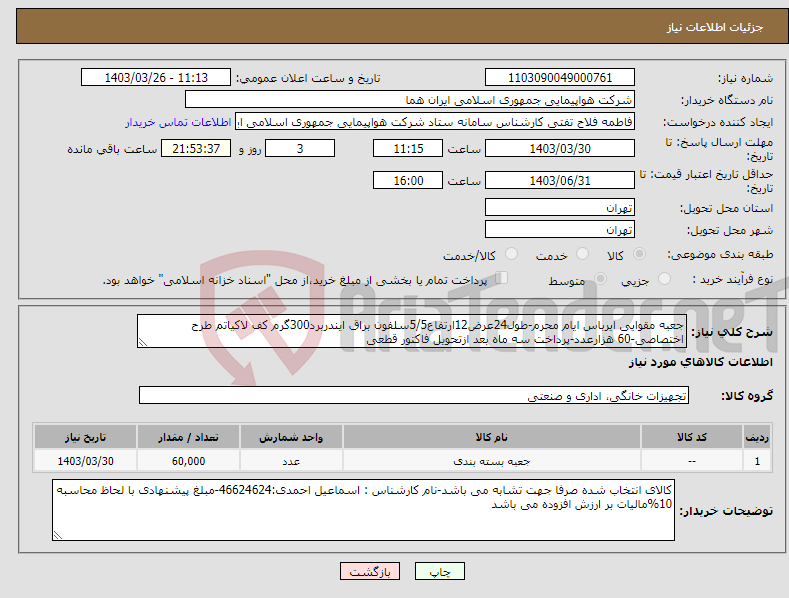Click the 16:00 validity time field
The width and height of the screenshot is (789, 598).
(x=408, y=180)
